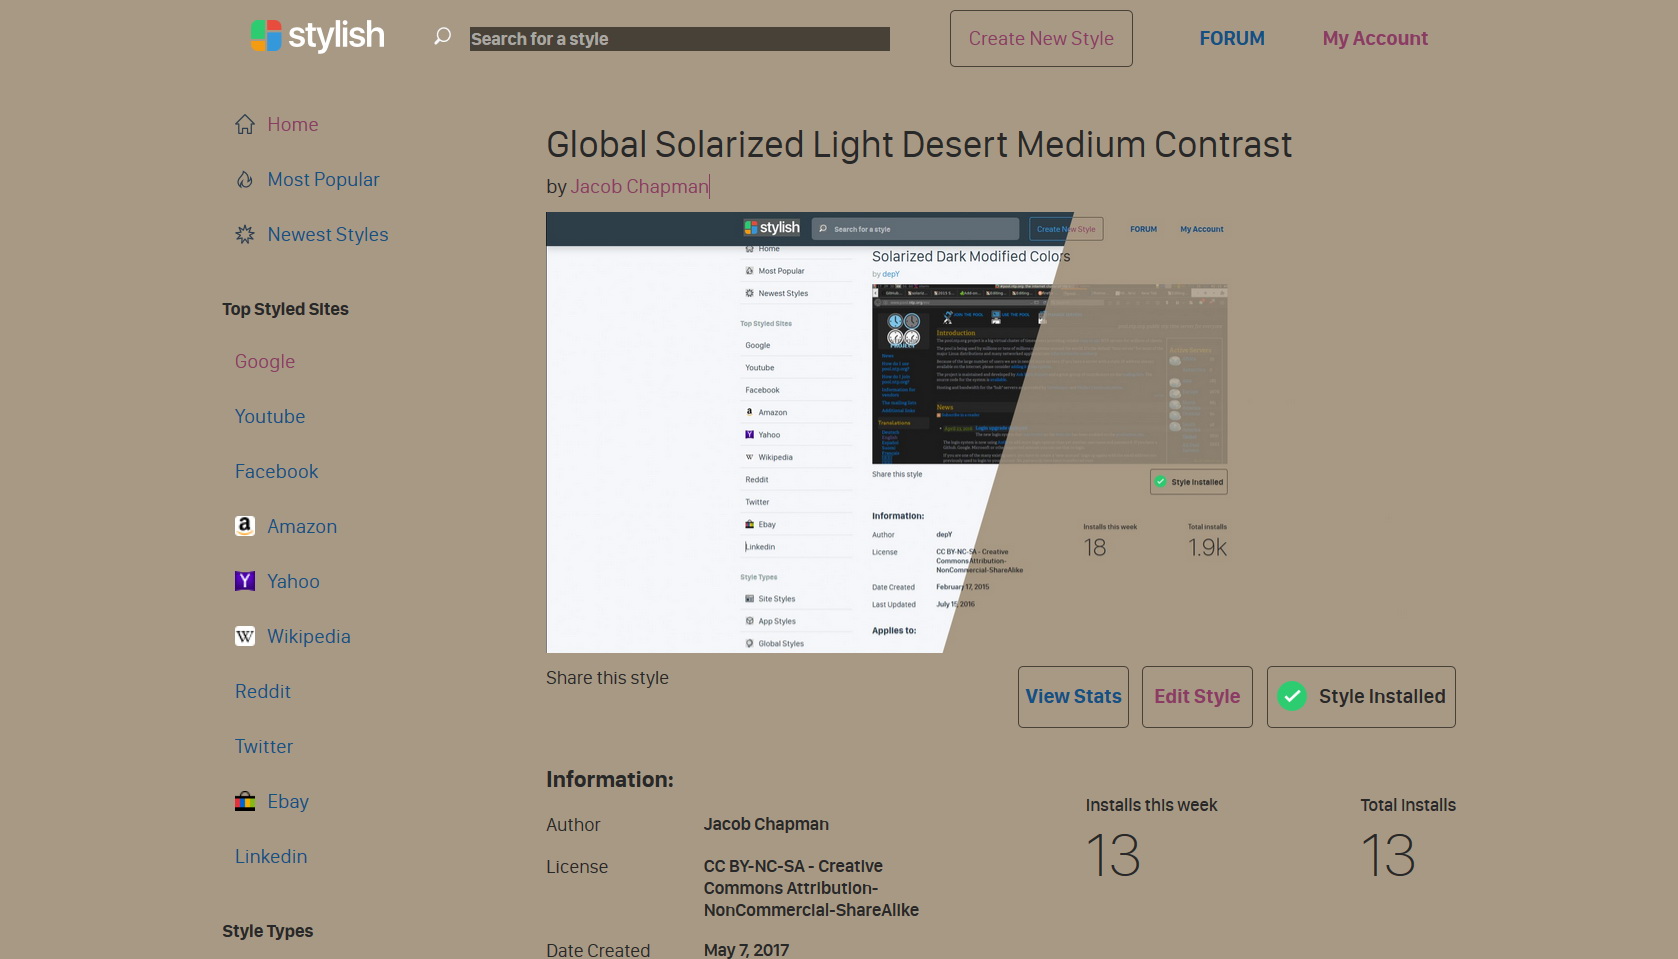Open the View Stats page
This screenshot has height=959, width=1678.
click(1072, 697)
